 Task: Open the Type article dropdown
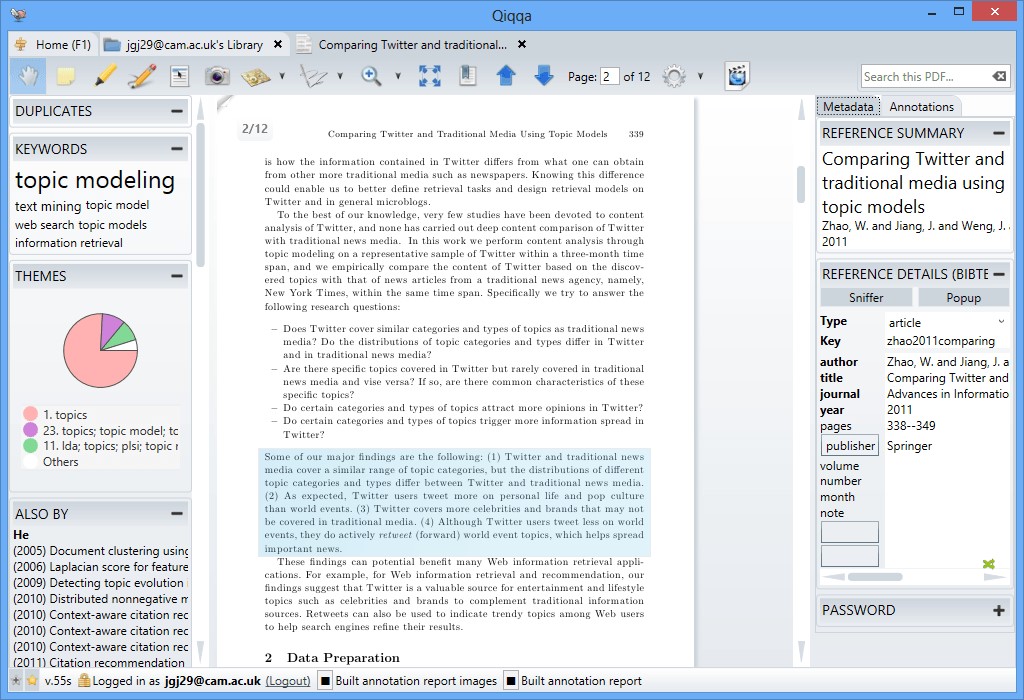[x=1001, y=322]
